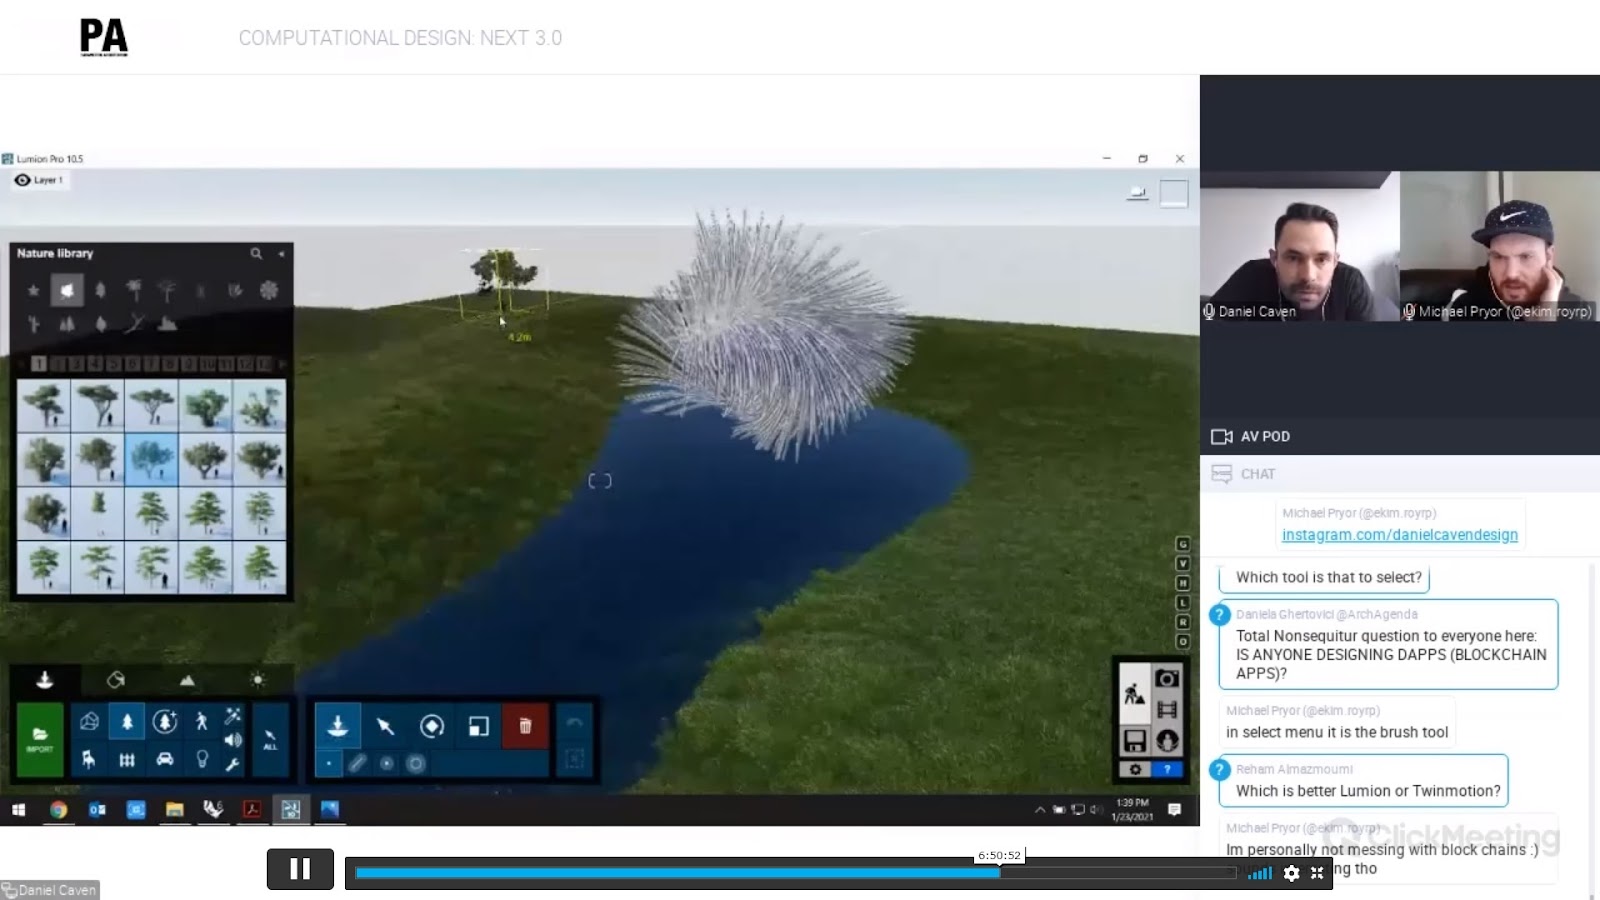Open 360 panorama mode icon
This screenshot has width=1600, height=900.
1166,741
